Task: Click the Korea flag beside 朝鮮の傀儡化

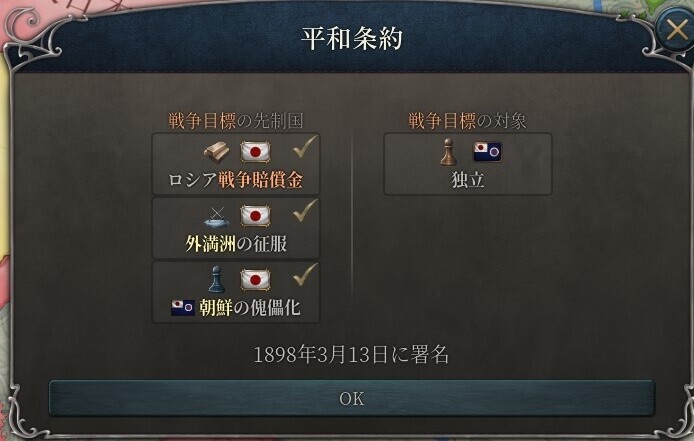Action: (183, 307)
